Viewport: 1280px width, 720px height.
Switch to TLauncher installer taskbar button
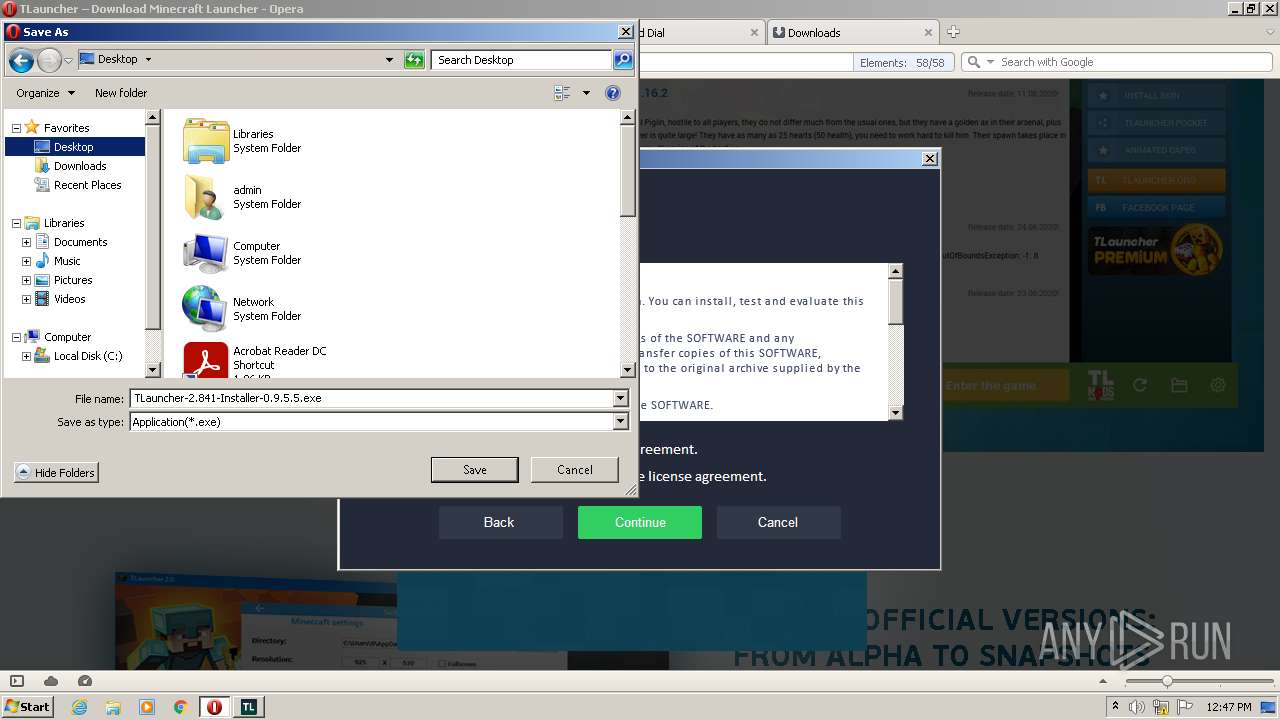248,707
